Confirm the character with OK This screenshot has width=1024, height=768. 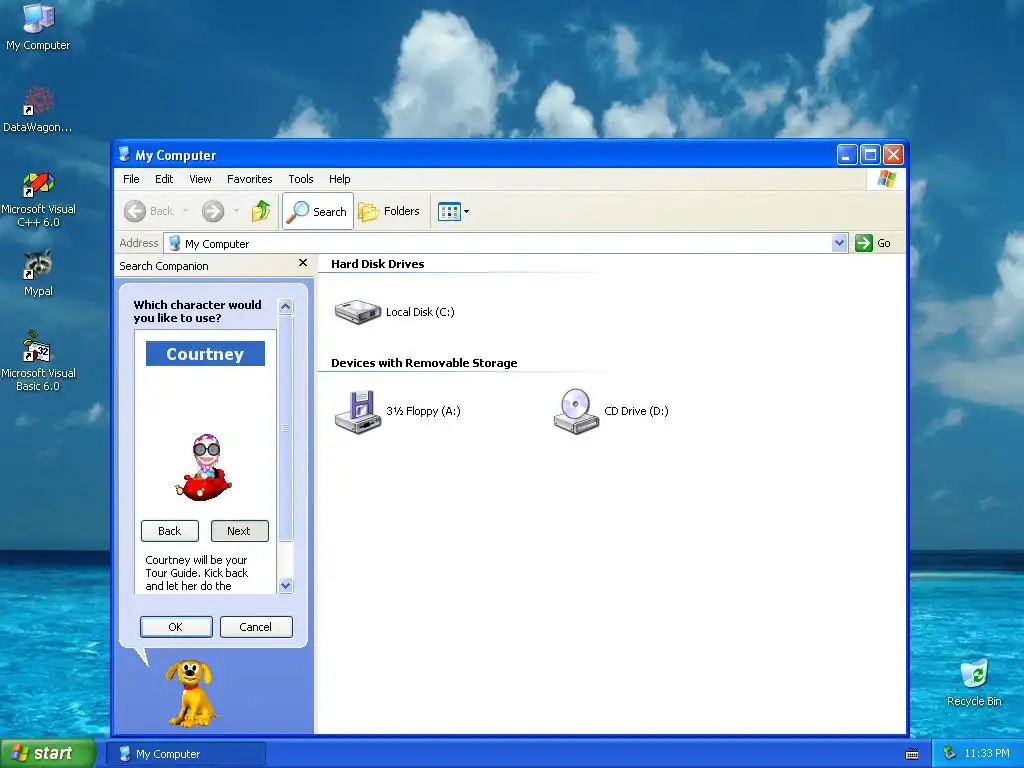[176, 627]
